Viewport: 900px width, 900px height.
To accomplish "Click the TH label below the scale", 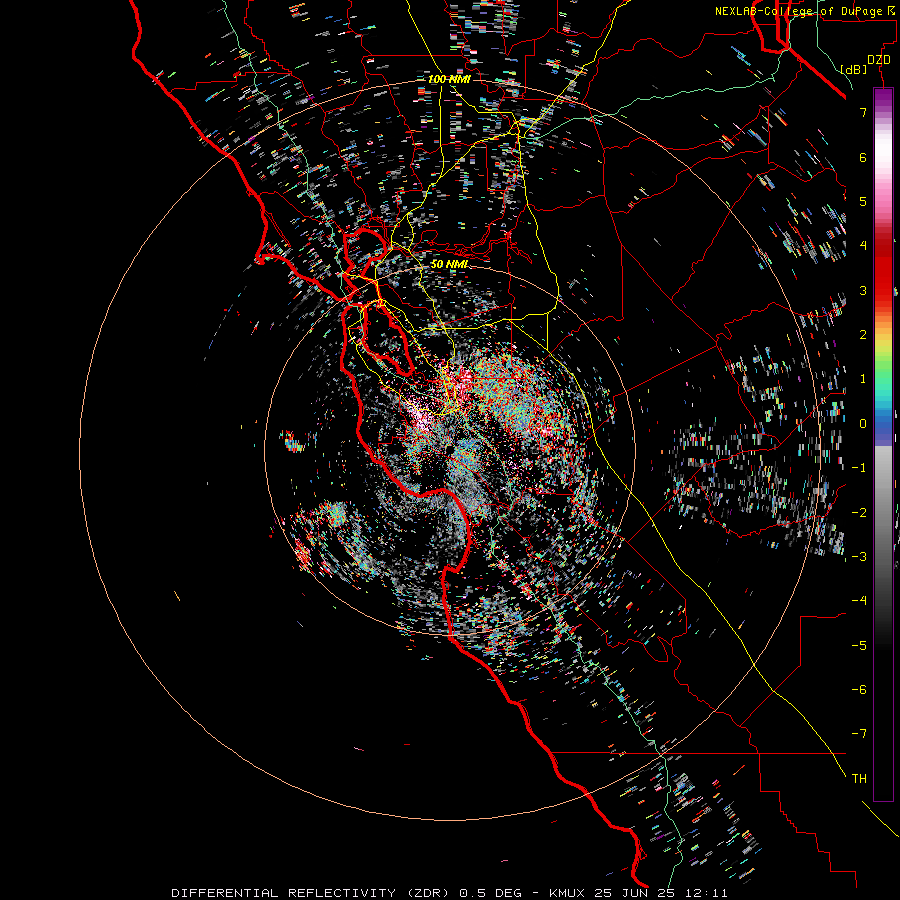I will [859, 779].
